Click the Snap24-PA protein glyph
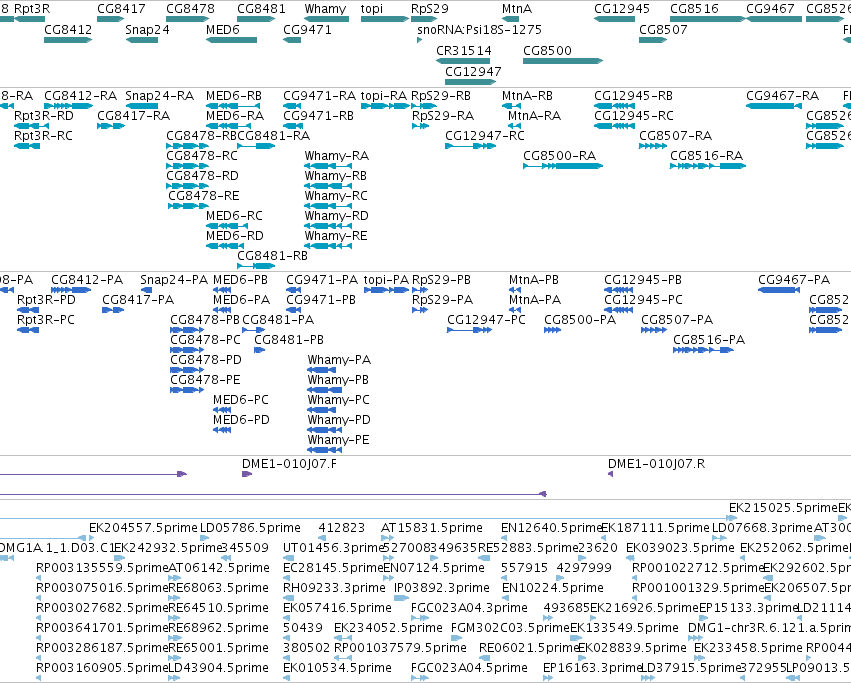 (x=147, y=290)
